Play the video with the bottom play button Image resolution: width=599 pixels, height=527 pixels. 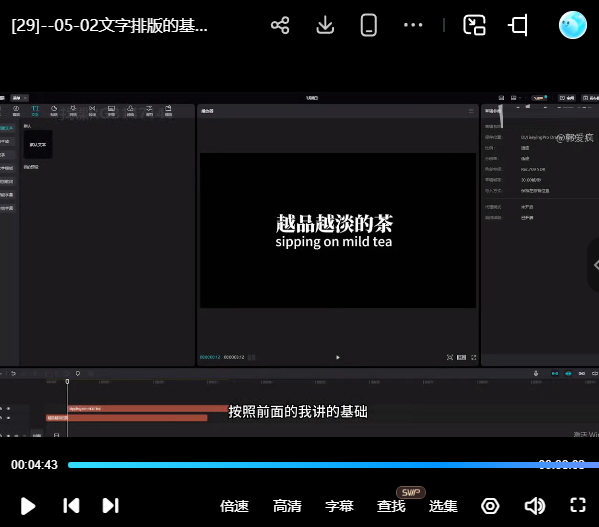(x=28, y=506)
